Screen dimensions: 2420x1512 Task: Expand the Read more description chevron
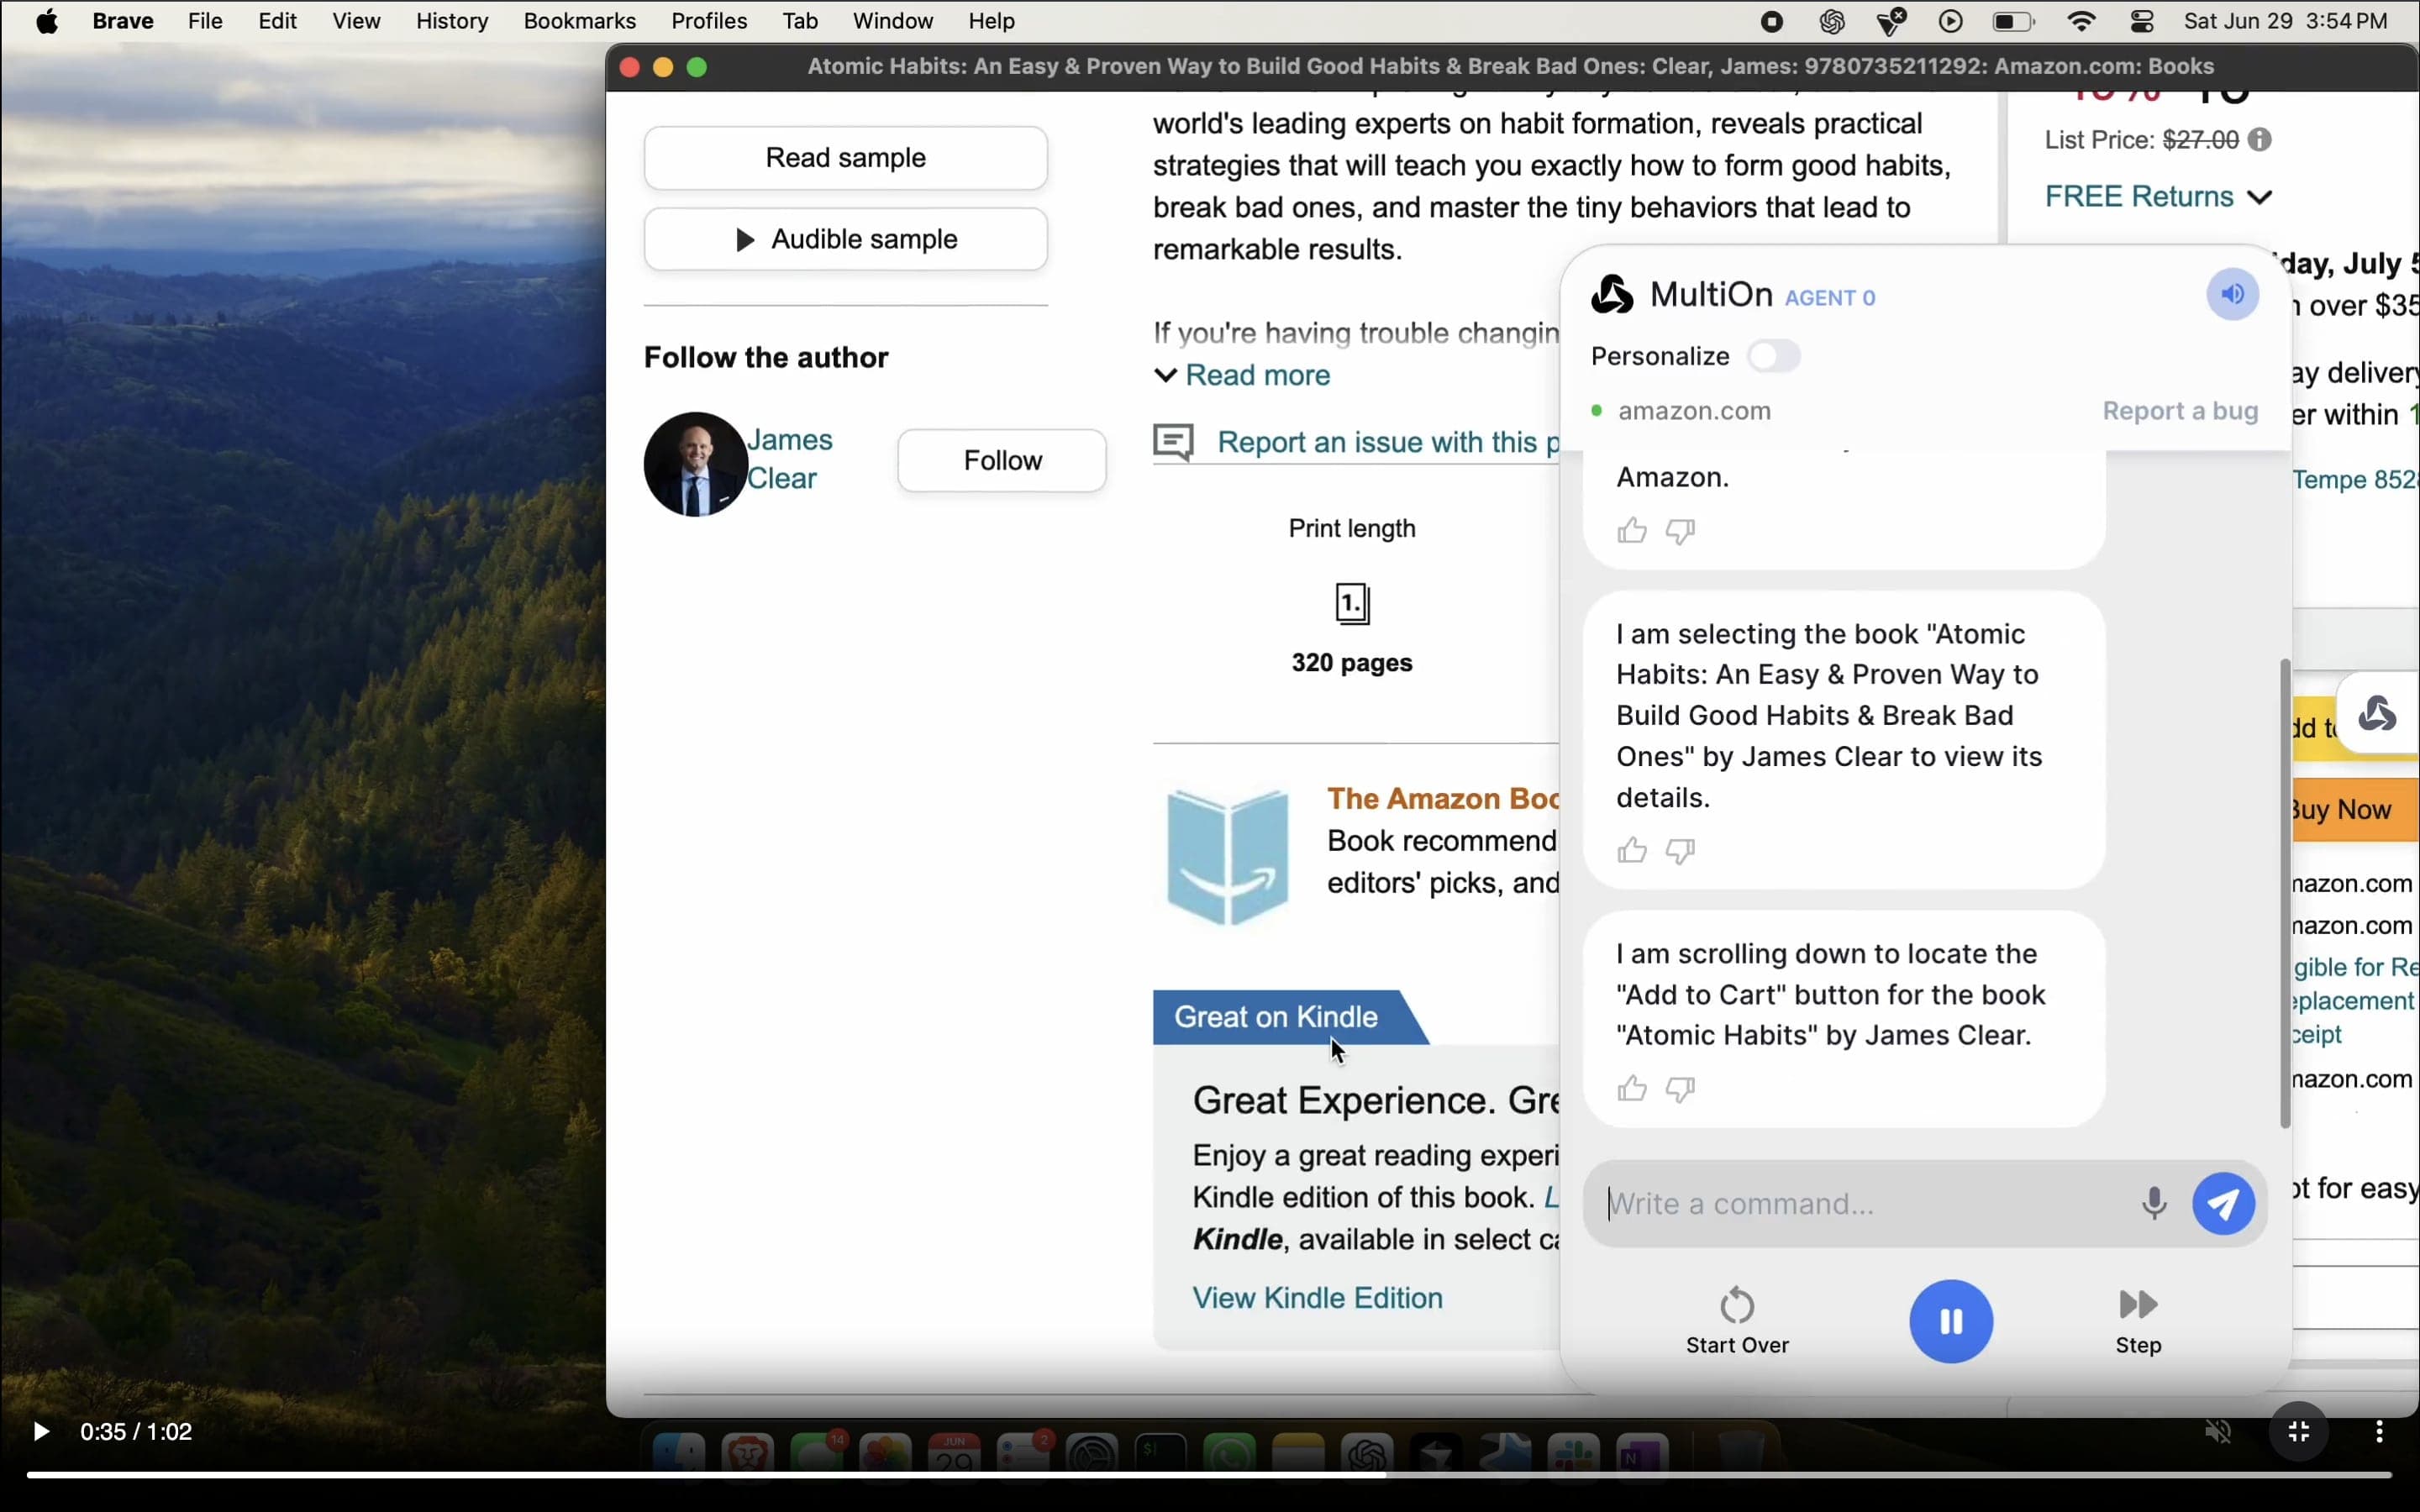coord(1165,375)
